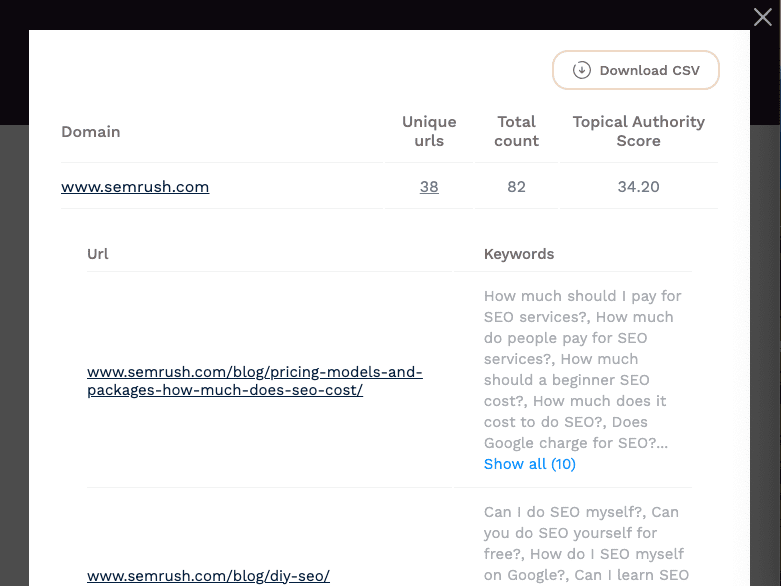Open the www.semrush.com domain link
Image resolution: width=781 pixels, height=586 pixels.
[x=135, y=187]
